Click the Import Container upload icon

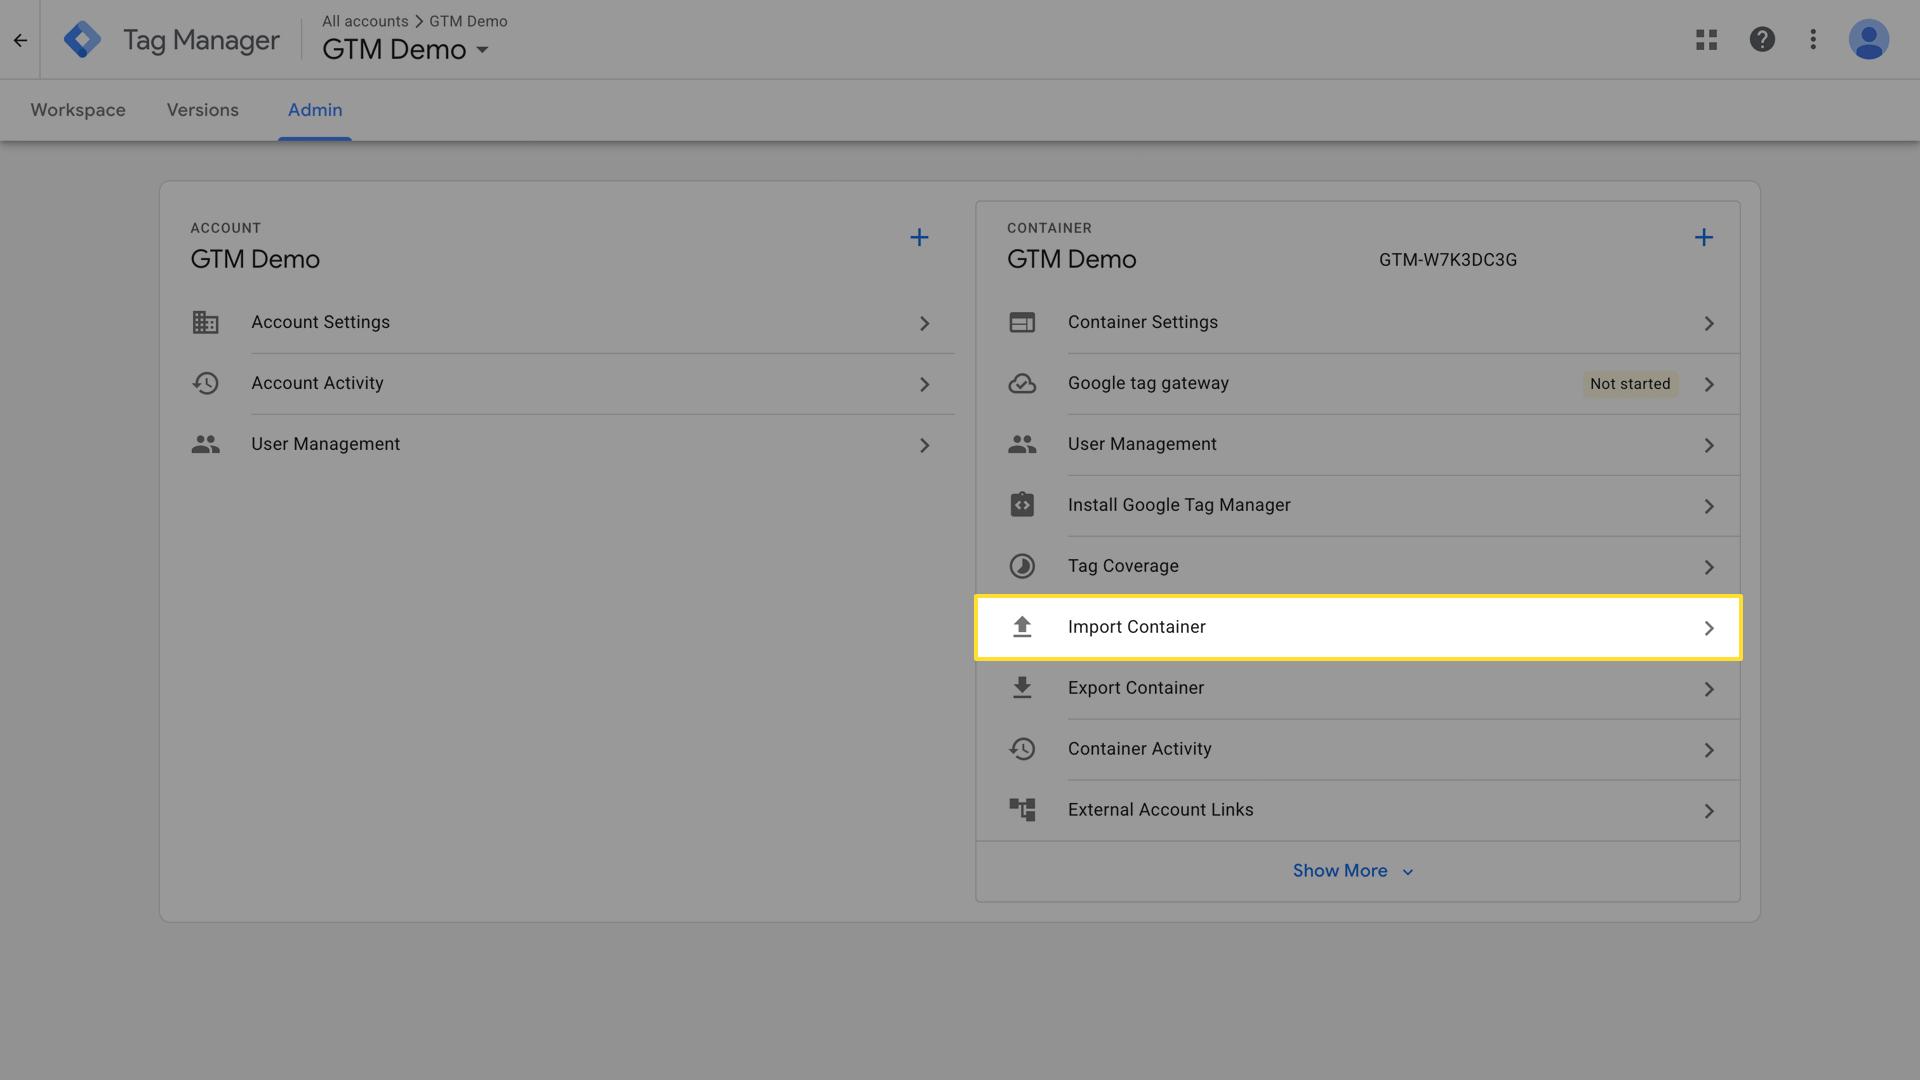1022,627
